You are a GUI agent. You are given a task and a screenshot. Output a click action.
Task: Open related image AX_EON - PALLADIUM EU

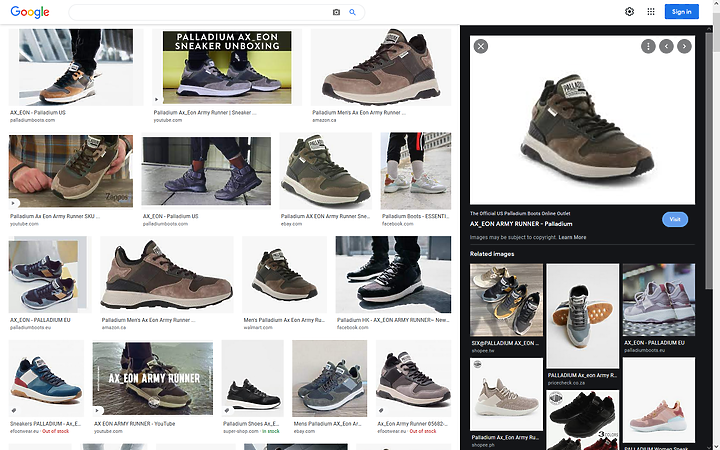[x=659, y=300]
